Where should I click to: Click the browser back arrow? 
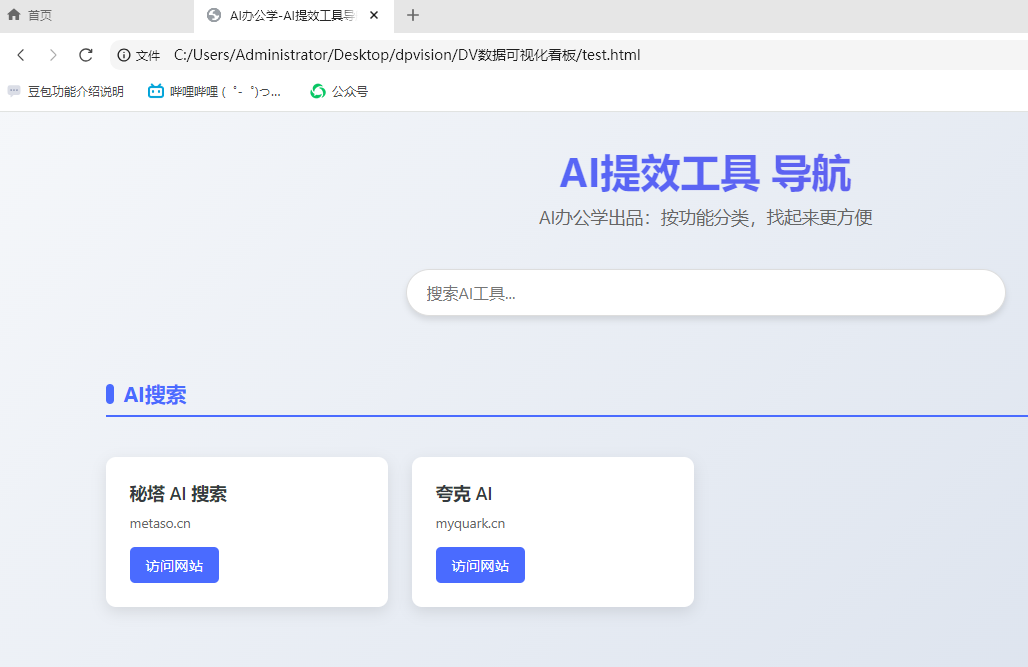[x=20, y=55]
